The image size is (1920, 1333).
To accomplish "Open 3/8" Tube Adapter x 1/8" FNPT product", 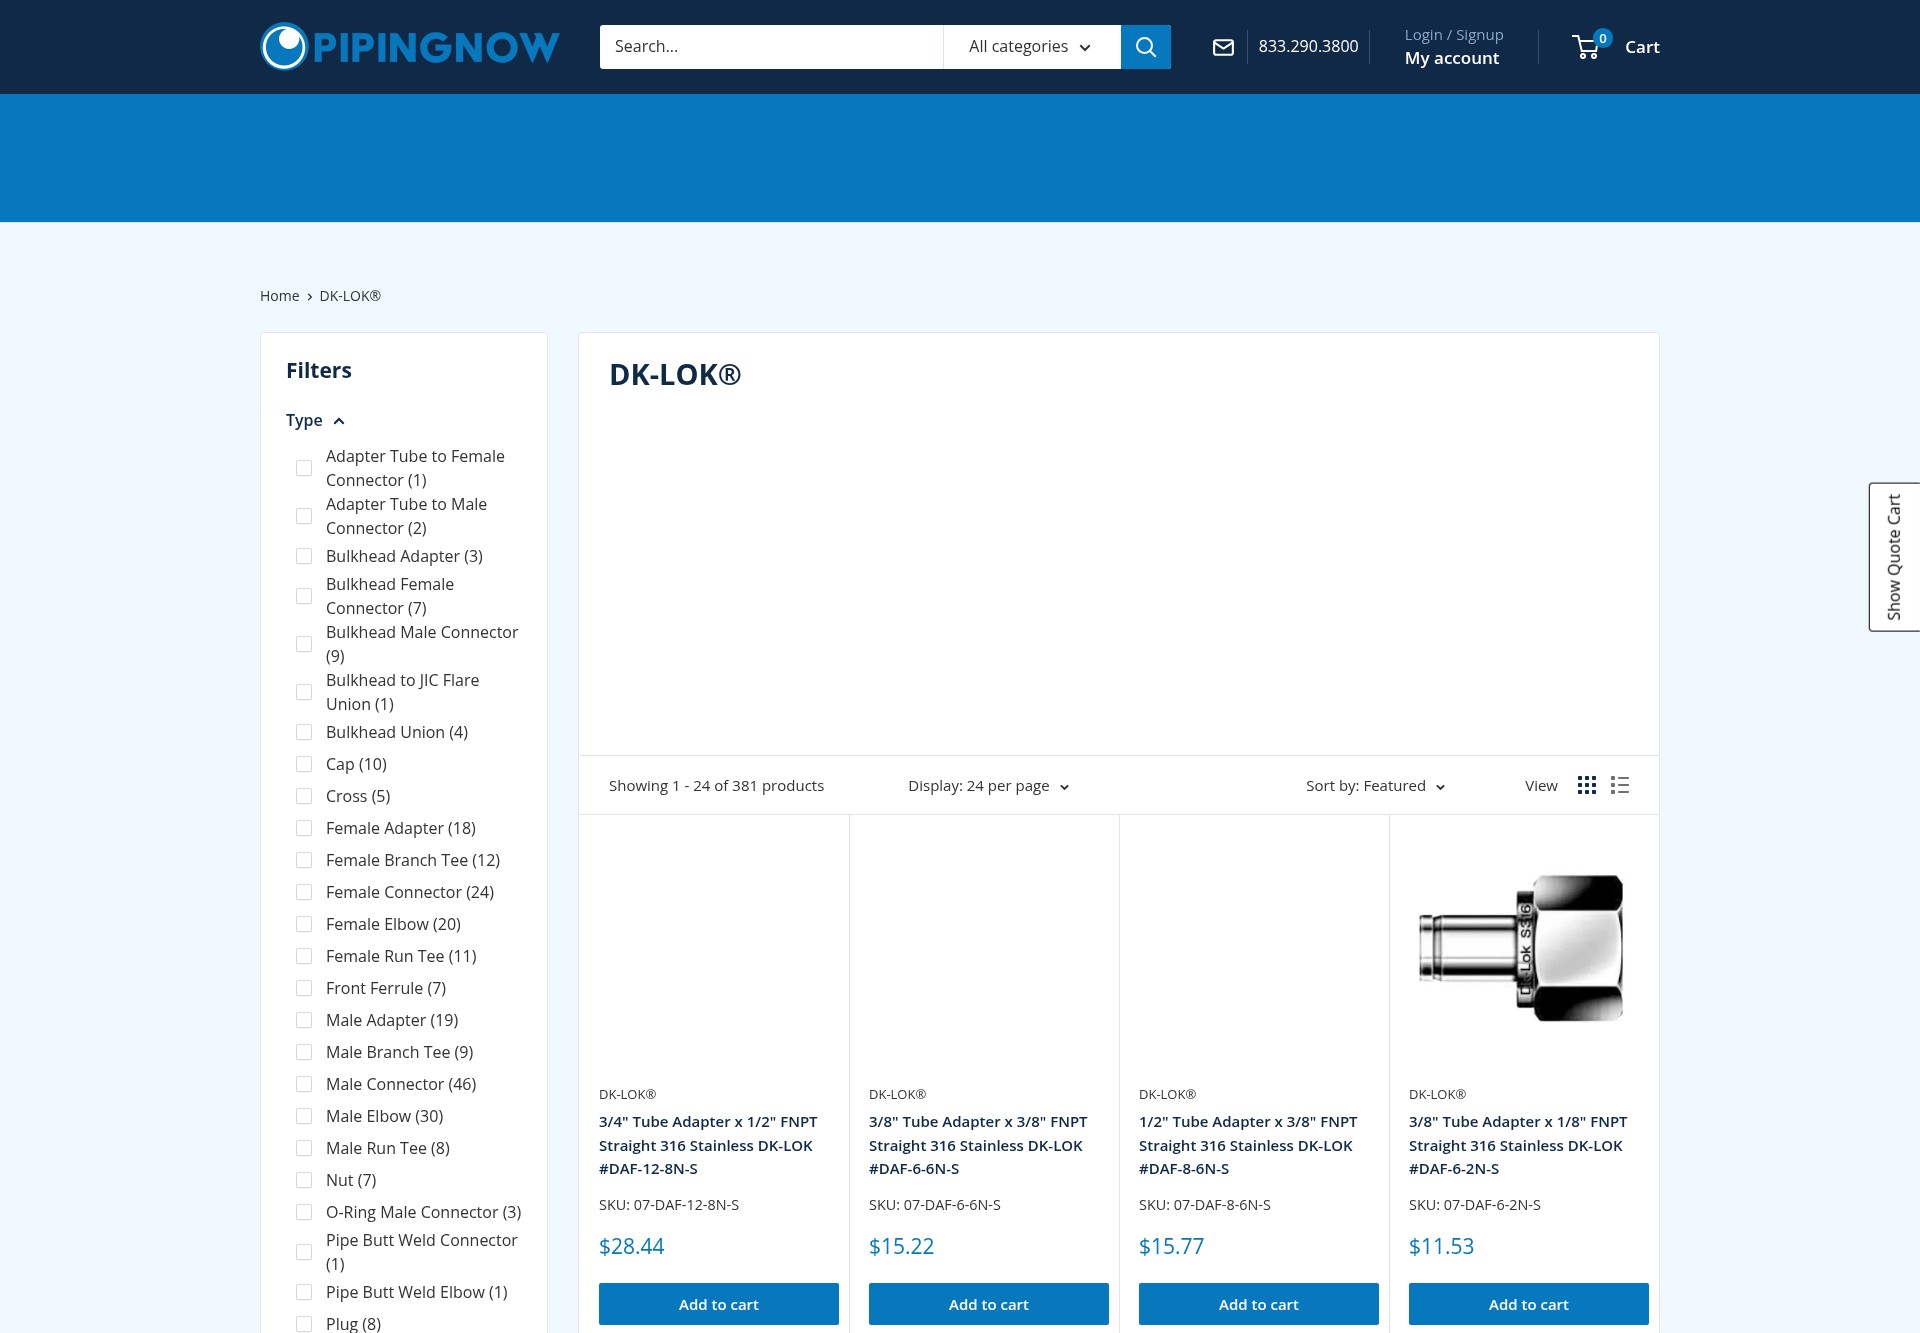I will click(x=1518, y=1146).
